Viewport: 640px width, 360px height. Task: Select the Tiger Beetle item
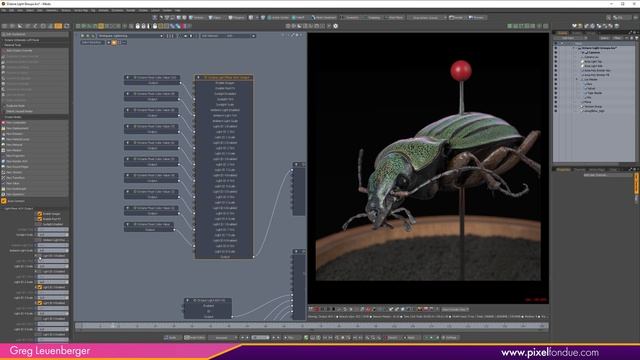[x=594, y=93]
